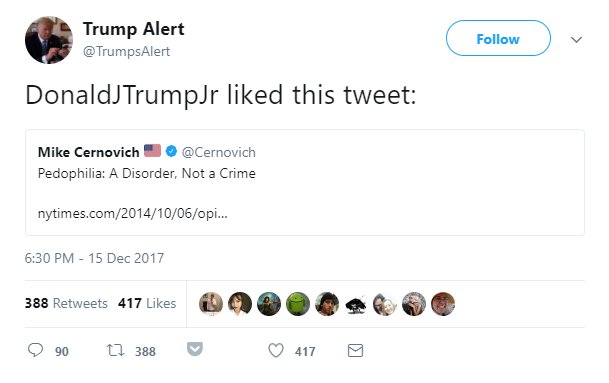Send tweet via envelope message icon

point(355,350)
